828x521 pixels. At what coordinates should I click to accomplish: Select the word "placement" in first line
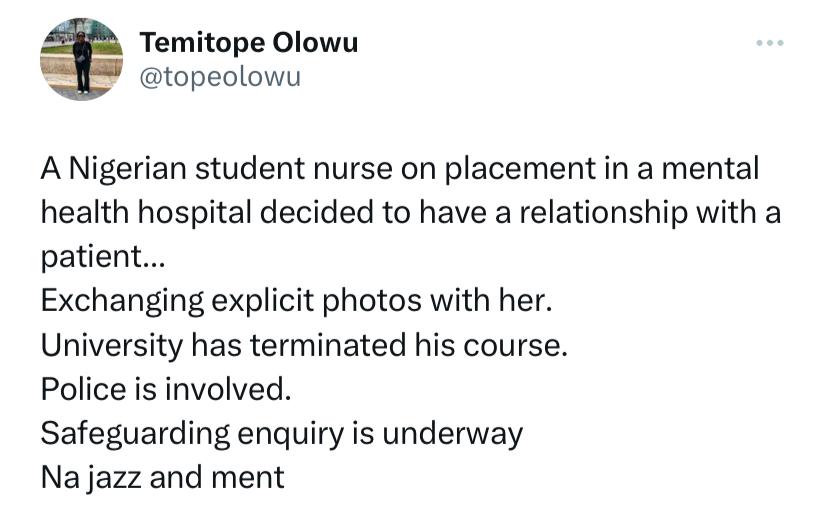(x=520, y=170)
